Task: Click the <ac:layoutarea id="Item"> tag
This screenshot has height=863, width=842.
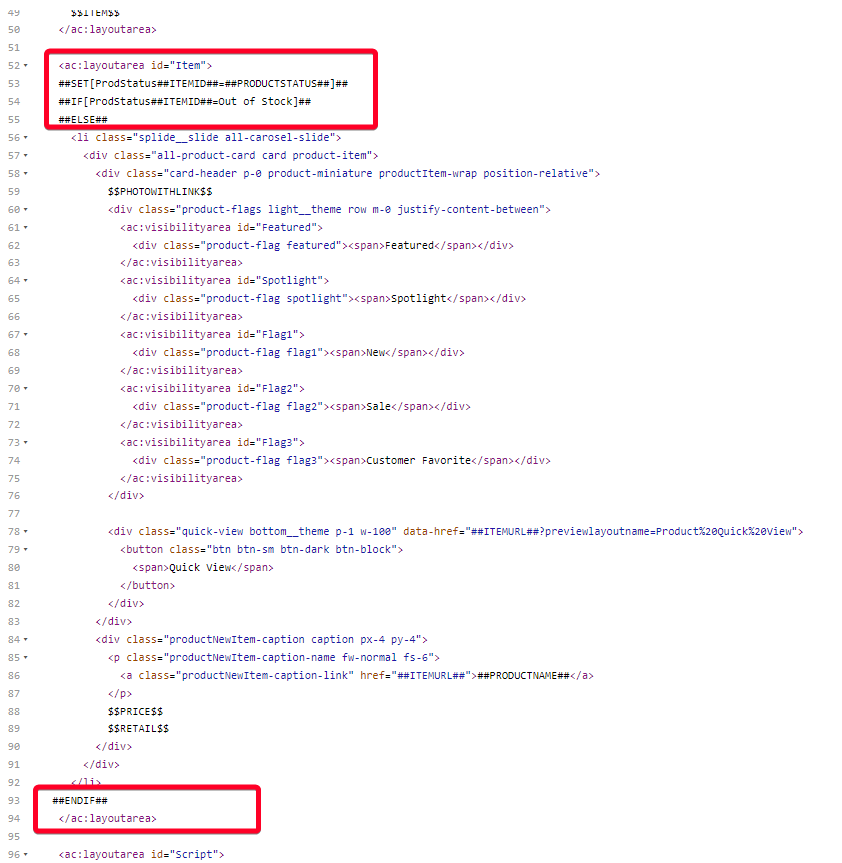Action: pyautogui.click(x=135, y=65)
